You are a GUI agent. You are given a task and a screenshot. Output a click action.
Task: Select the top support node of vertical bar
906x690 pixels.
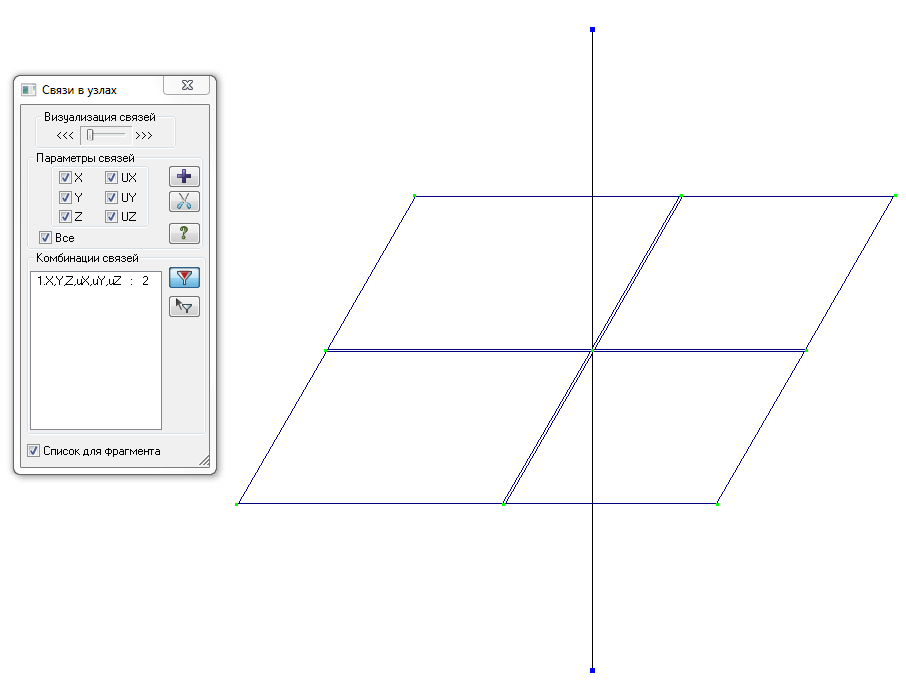point(592,29)
